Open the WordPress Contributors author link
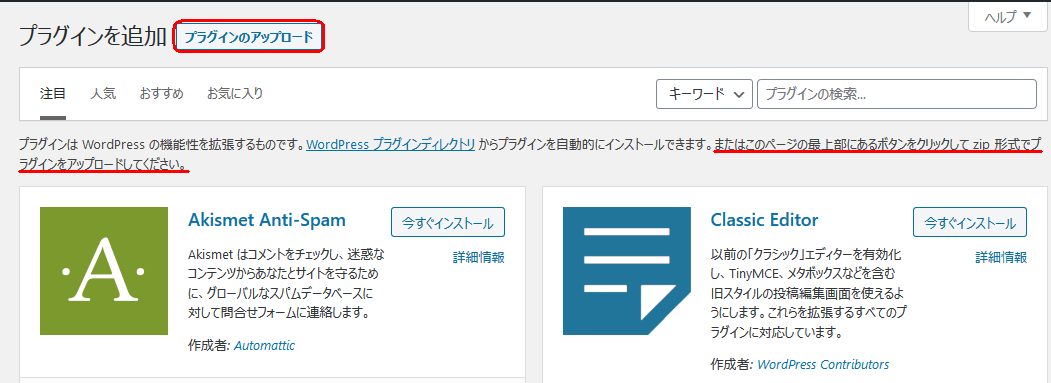 [x=823, y=365]
